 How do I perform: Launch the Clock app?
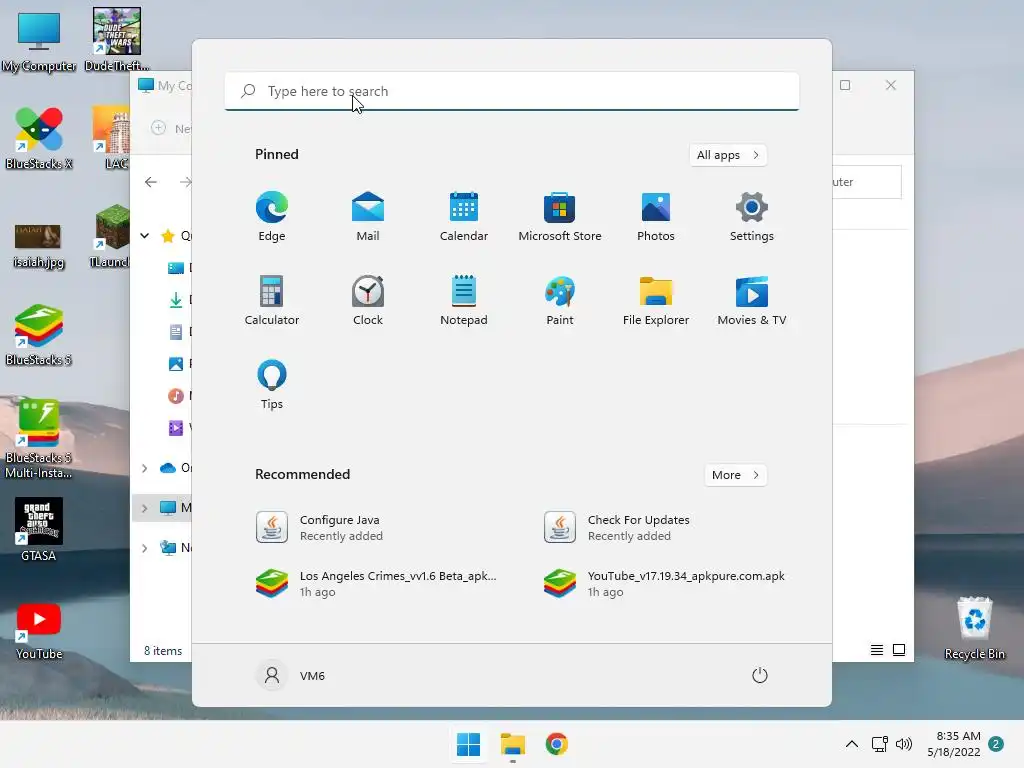(x=368, y=300)
